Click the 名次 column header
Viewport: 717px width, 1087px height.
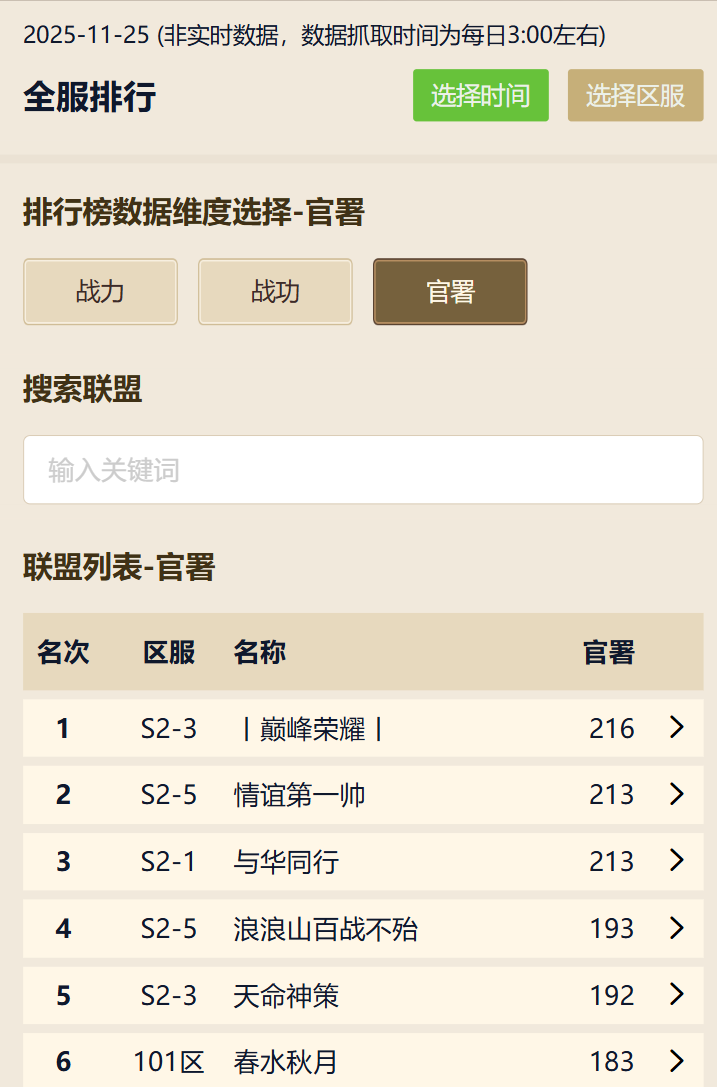(63, 653)
